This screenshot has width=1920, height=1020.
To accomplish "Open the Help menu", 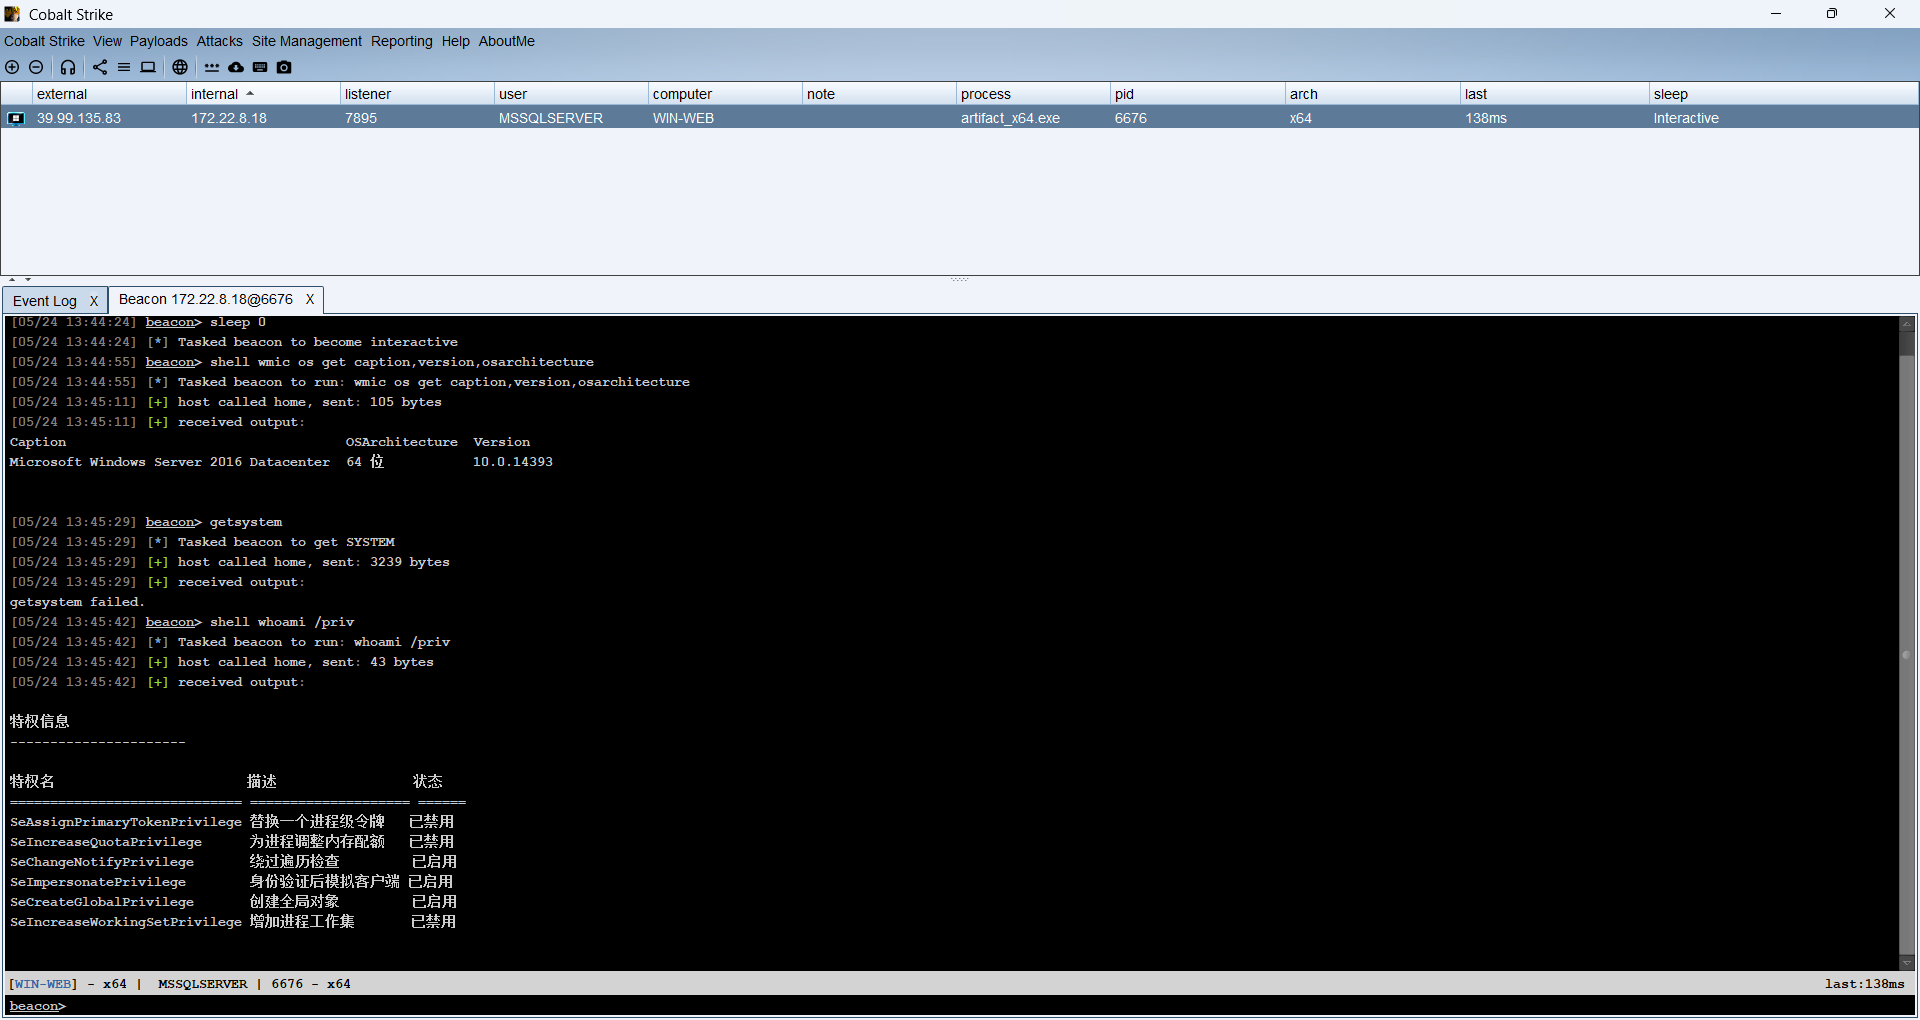I will click(456, 41).
